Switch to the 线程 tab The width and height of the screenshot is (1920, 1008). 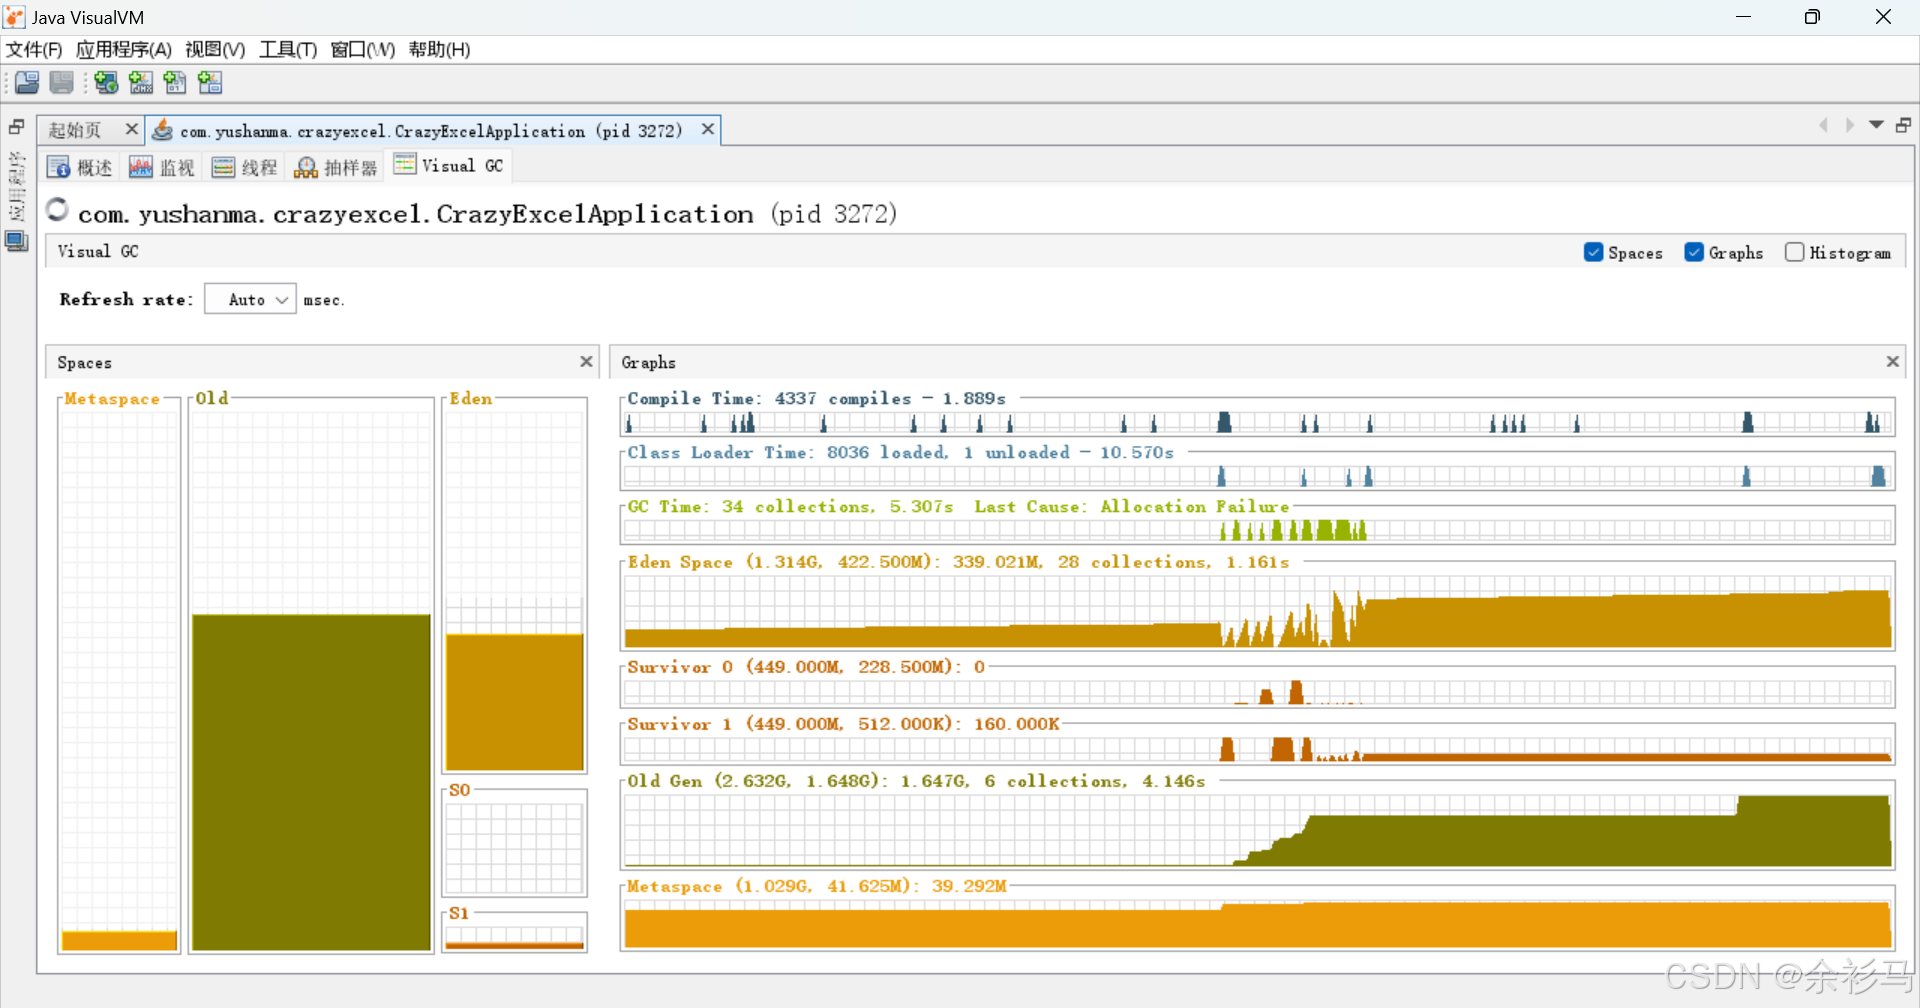(x=244, y=167)
